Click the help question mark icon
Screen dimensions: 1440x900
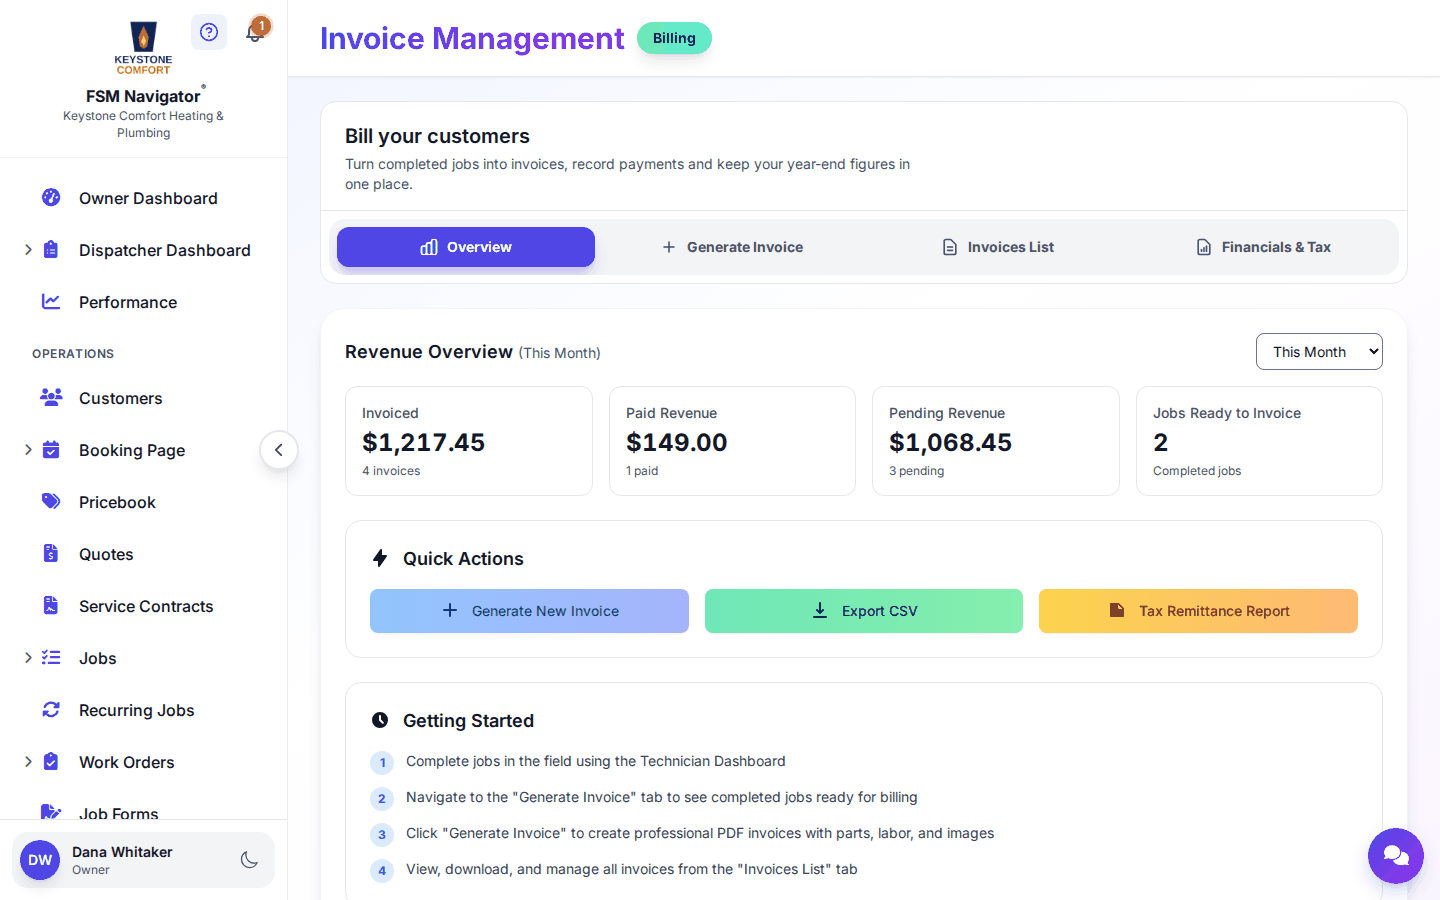(209, 32)
